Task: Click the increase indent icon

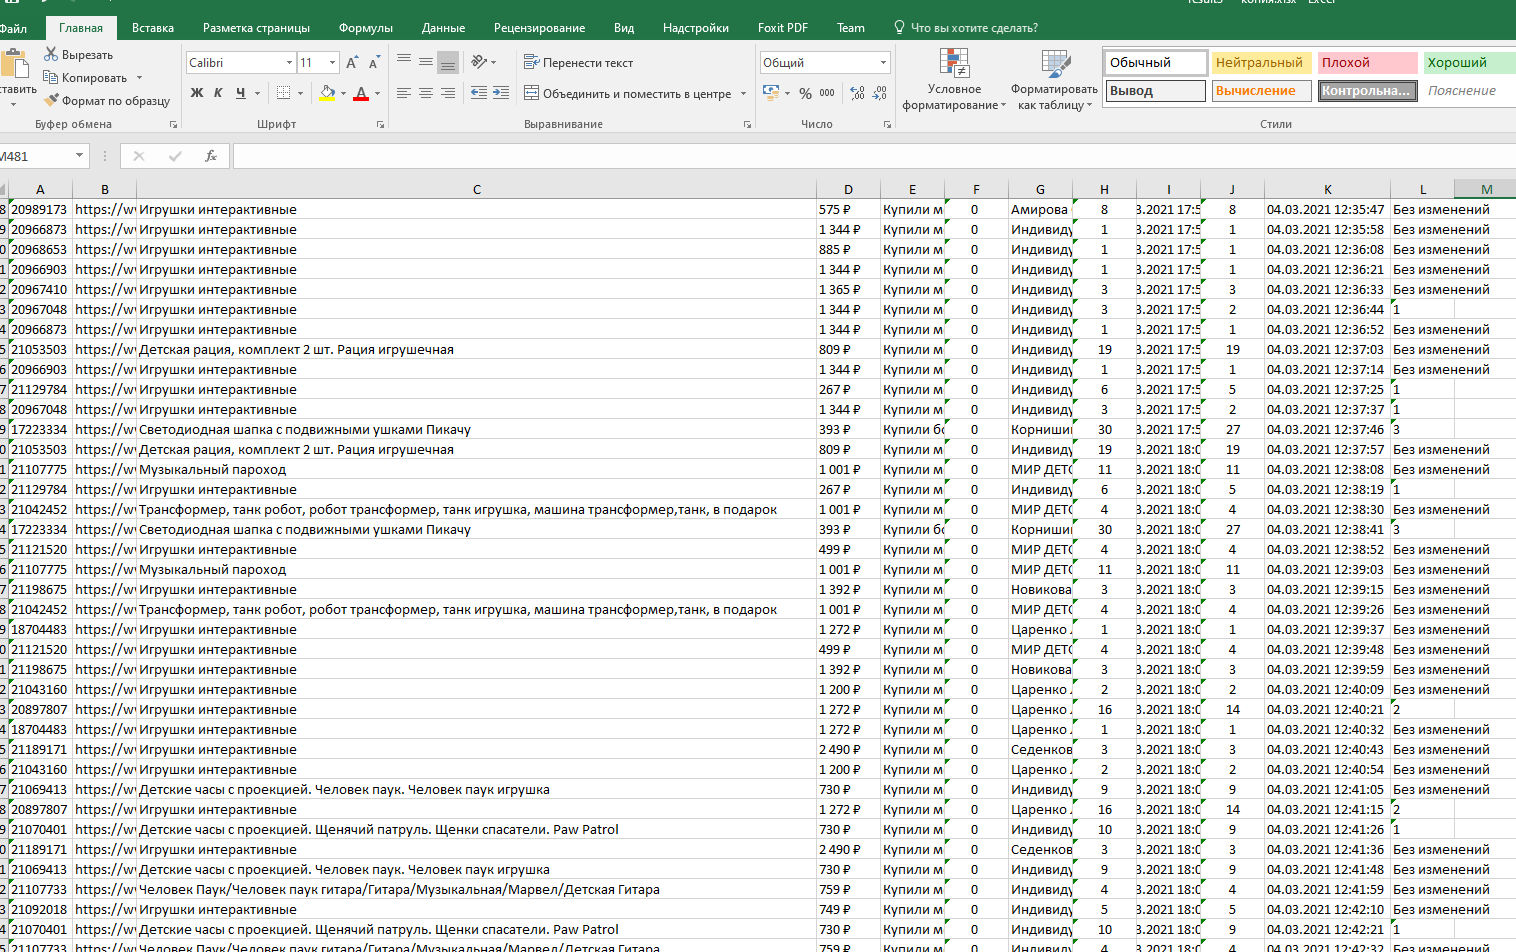Action: coord(501,93)
